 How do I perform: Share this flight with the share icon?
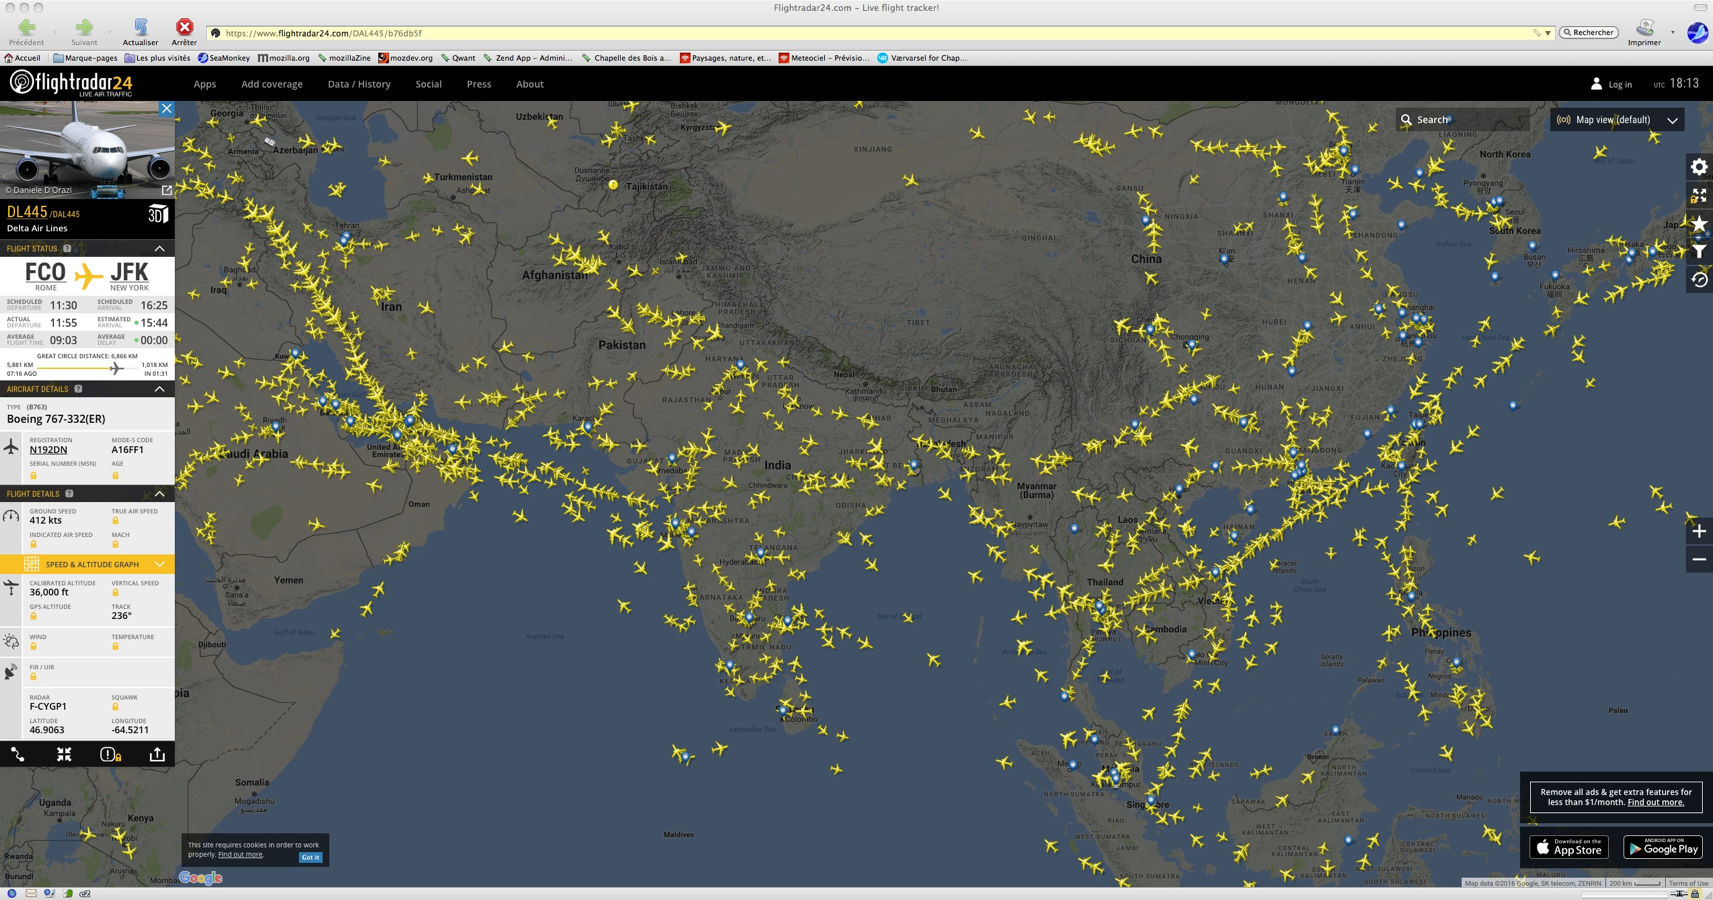point(157,754)
